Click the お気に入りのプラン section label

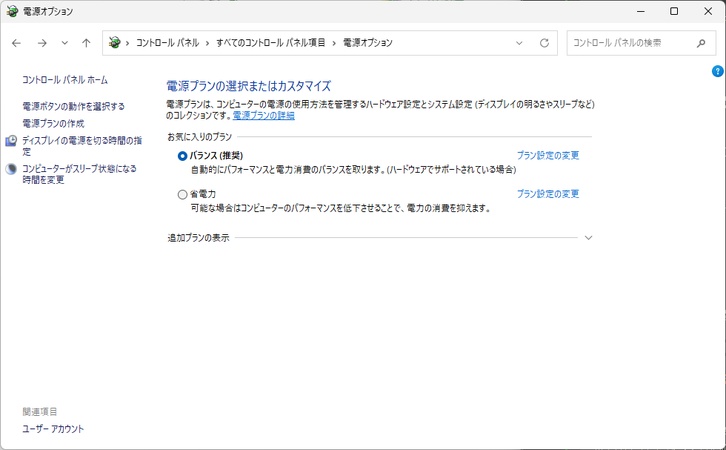(200, 137)
